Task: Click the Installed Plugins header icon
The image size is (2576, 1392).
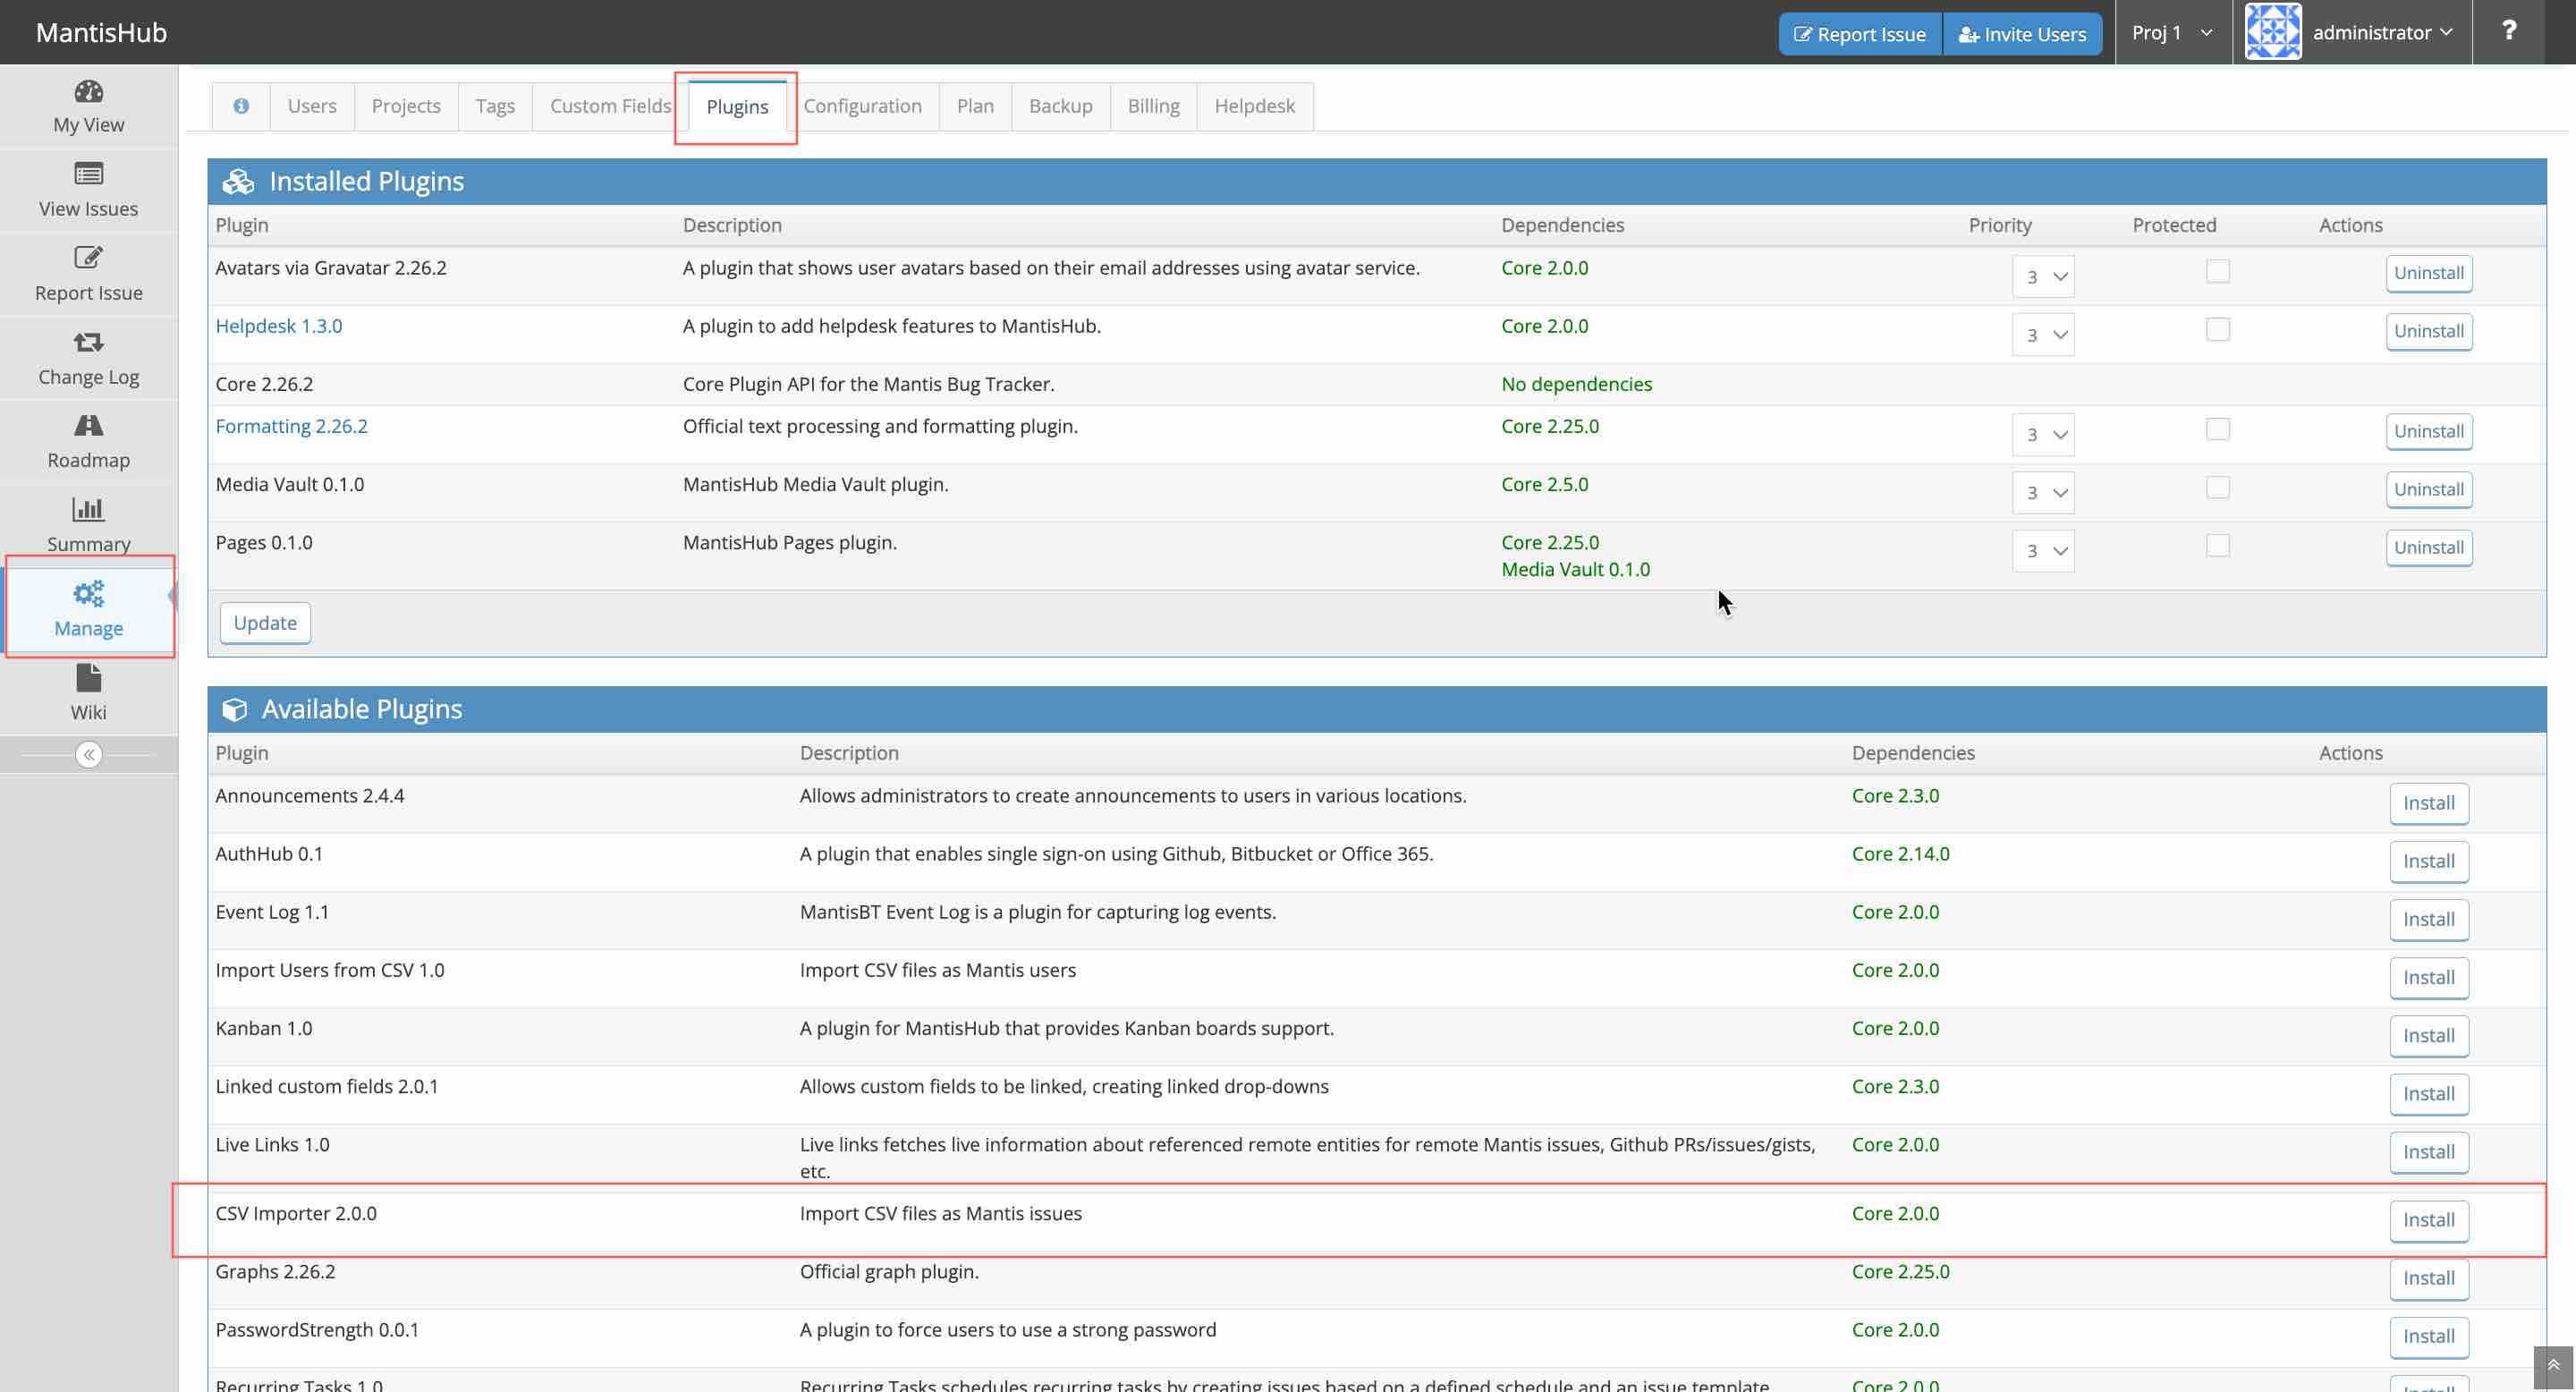Action: [x=238, y=181]
